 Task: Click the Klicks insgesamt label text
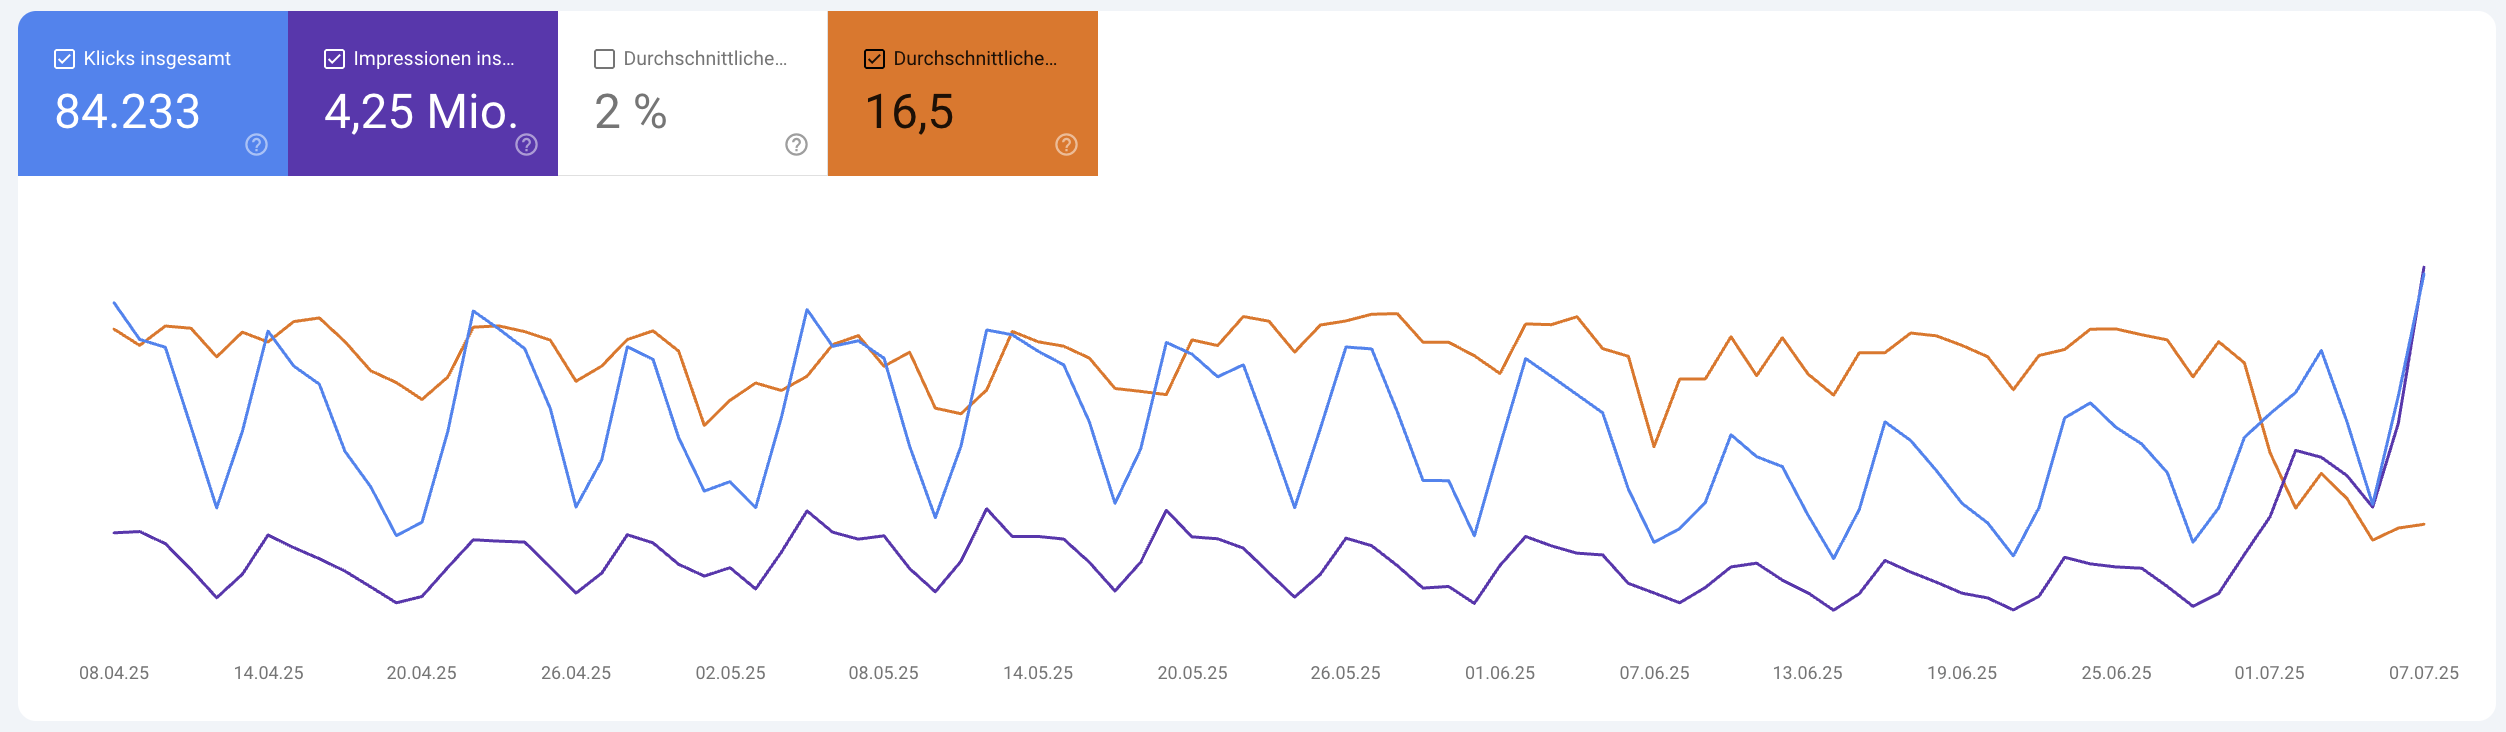[x=157, y=59]
